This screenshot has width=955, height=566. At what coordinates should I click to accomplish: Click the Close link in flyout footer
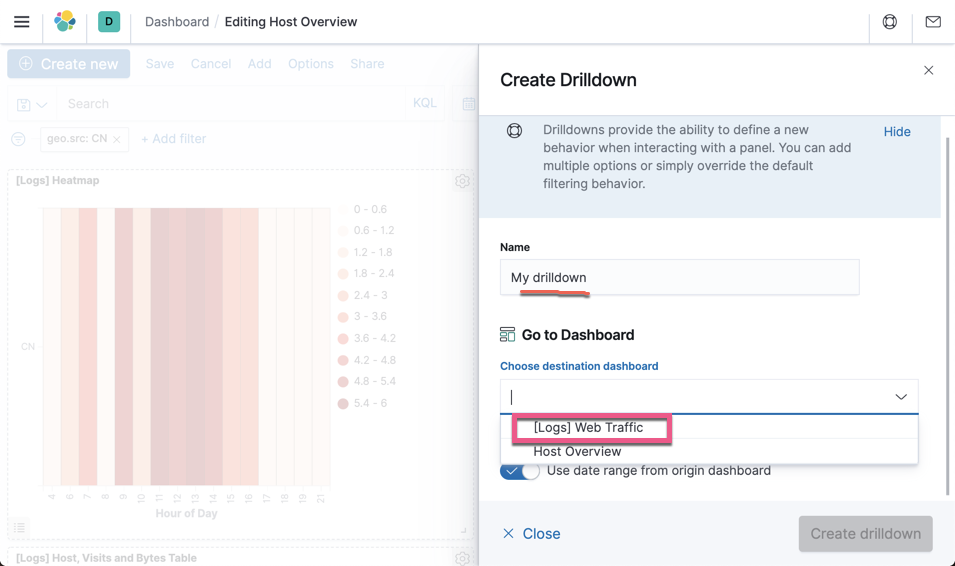click(x=531, y=534)
